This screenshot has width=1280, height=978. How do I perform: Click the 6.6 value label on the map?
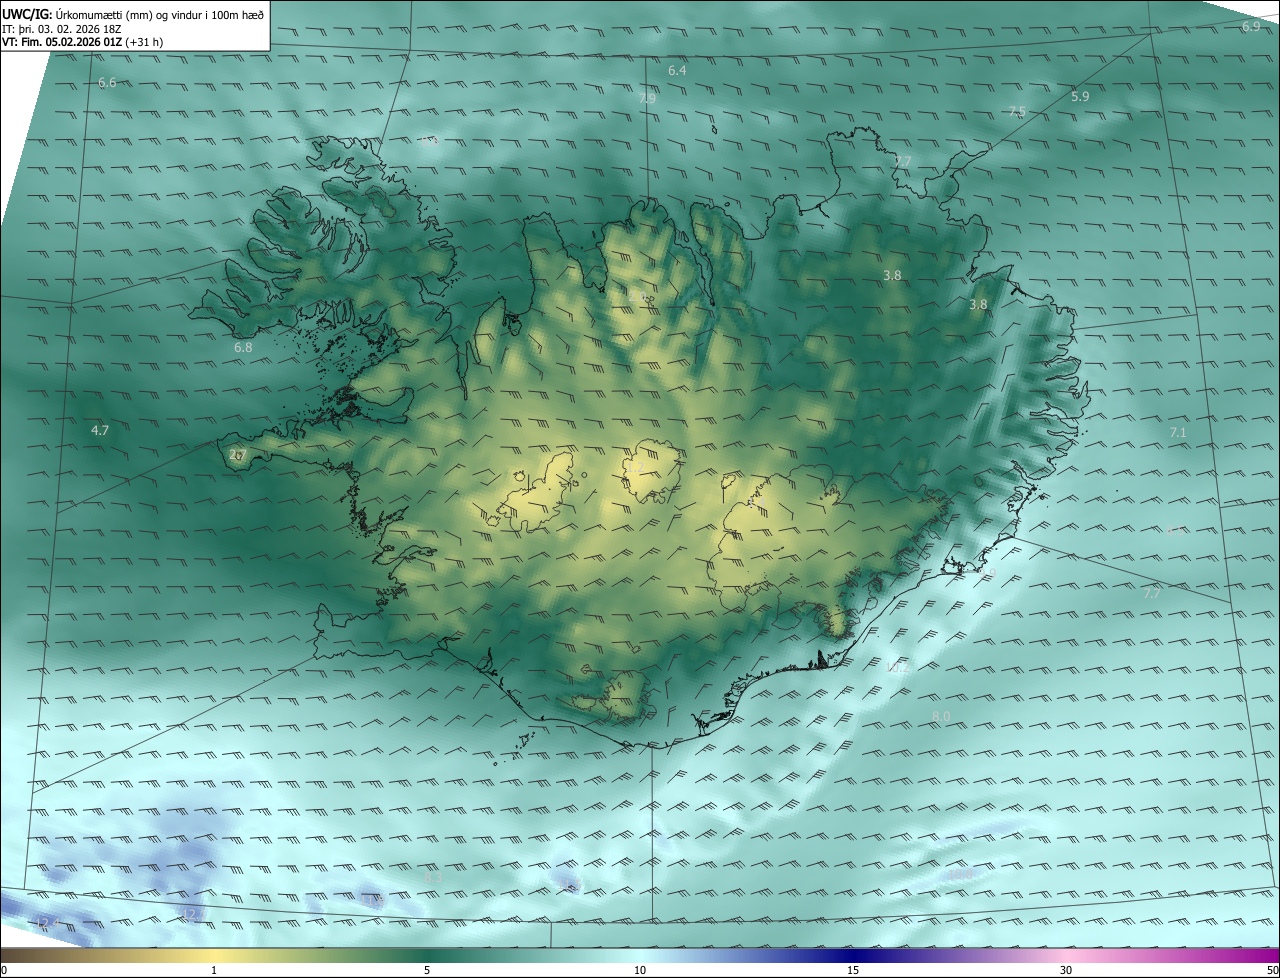click(x=107, y=82)
